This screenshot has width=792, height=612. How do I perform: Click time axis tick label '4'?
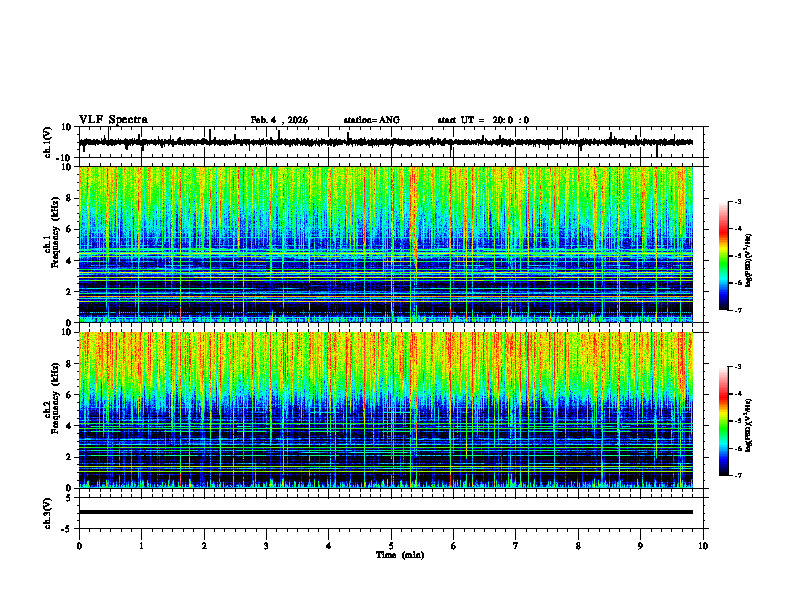pos(329,546)
